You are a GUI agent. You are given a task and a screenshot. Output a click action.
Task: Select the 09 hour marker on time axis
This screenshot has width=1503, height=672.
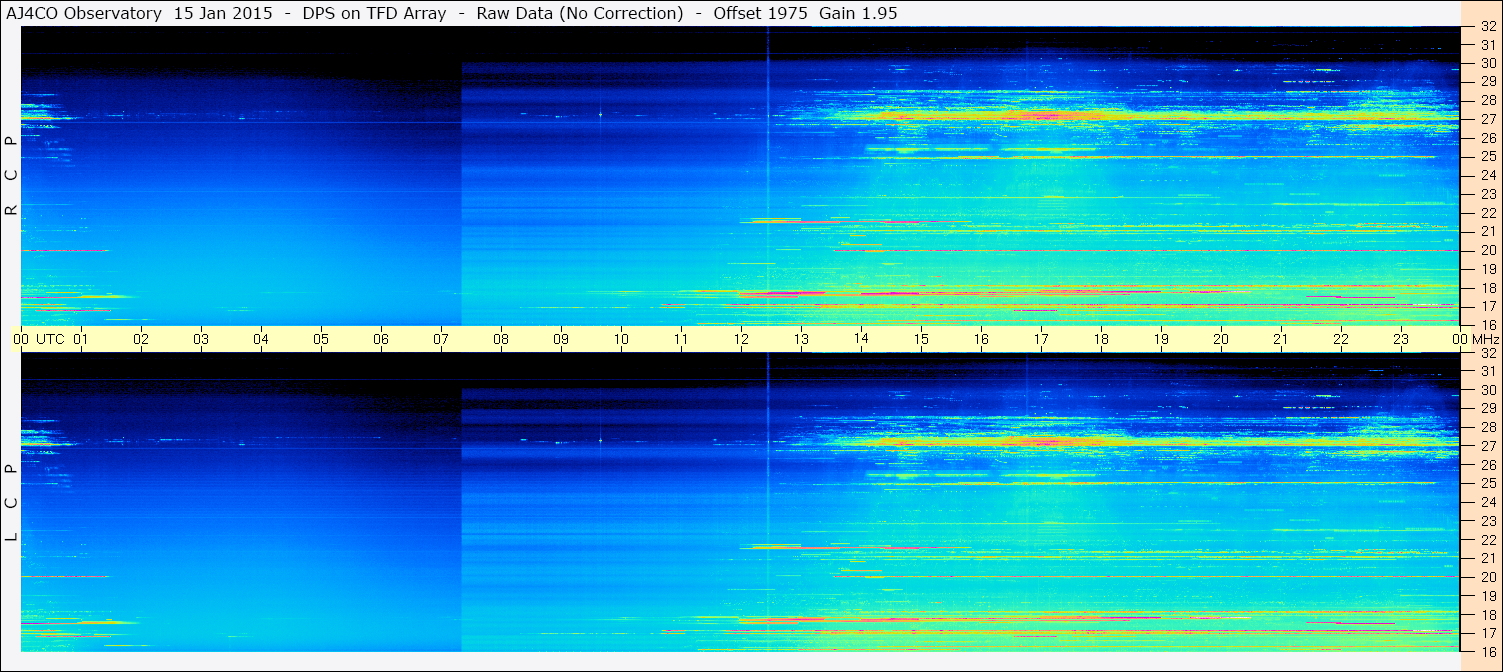click(x=561, y=339)
